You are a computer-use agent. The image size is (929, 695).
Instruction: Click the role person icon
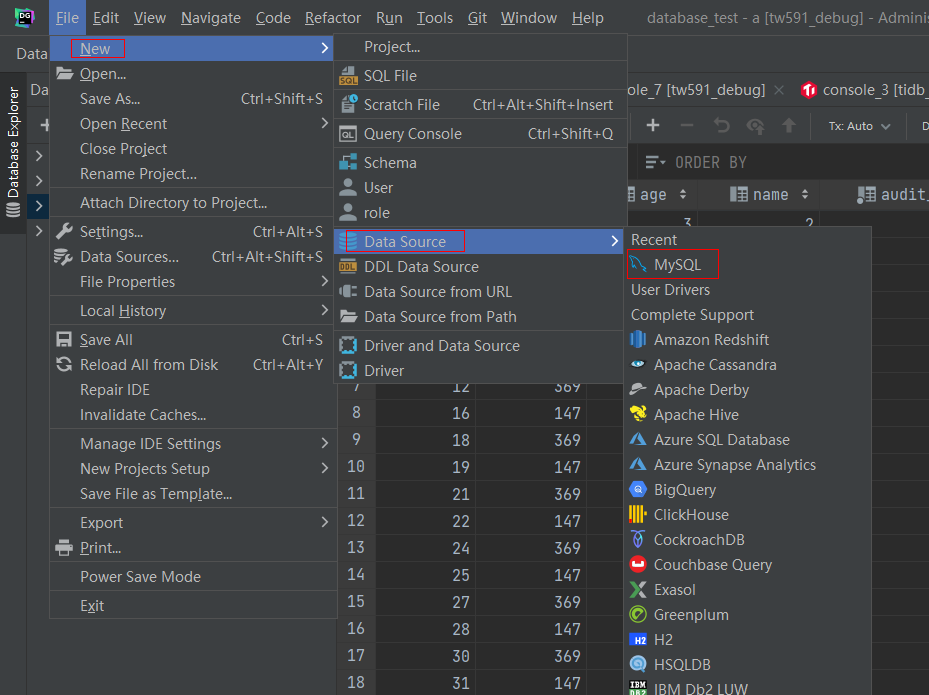(348, 212)
